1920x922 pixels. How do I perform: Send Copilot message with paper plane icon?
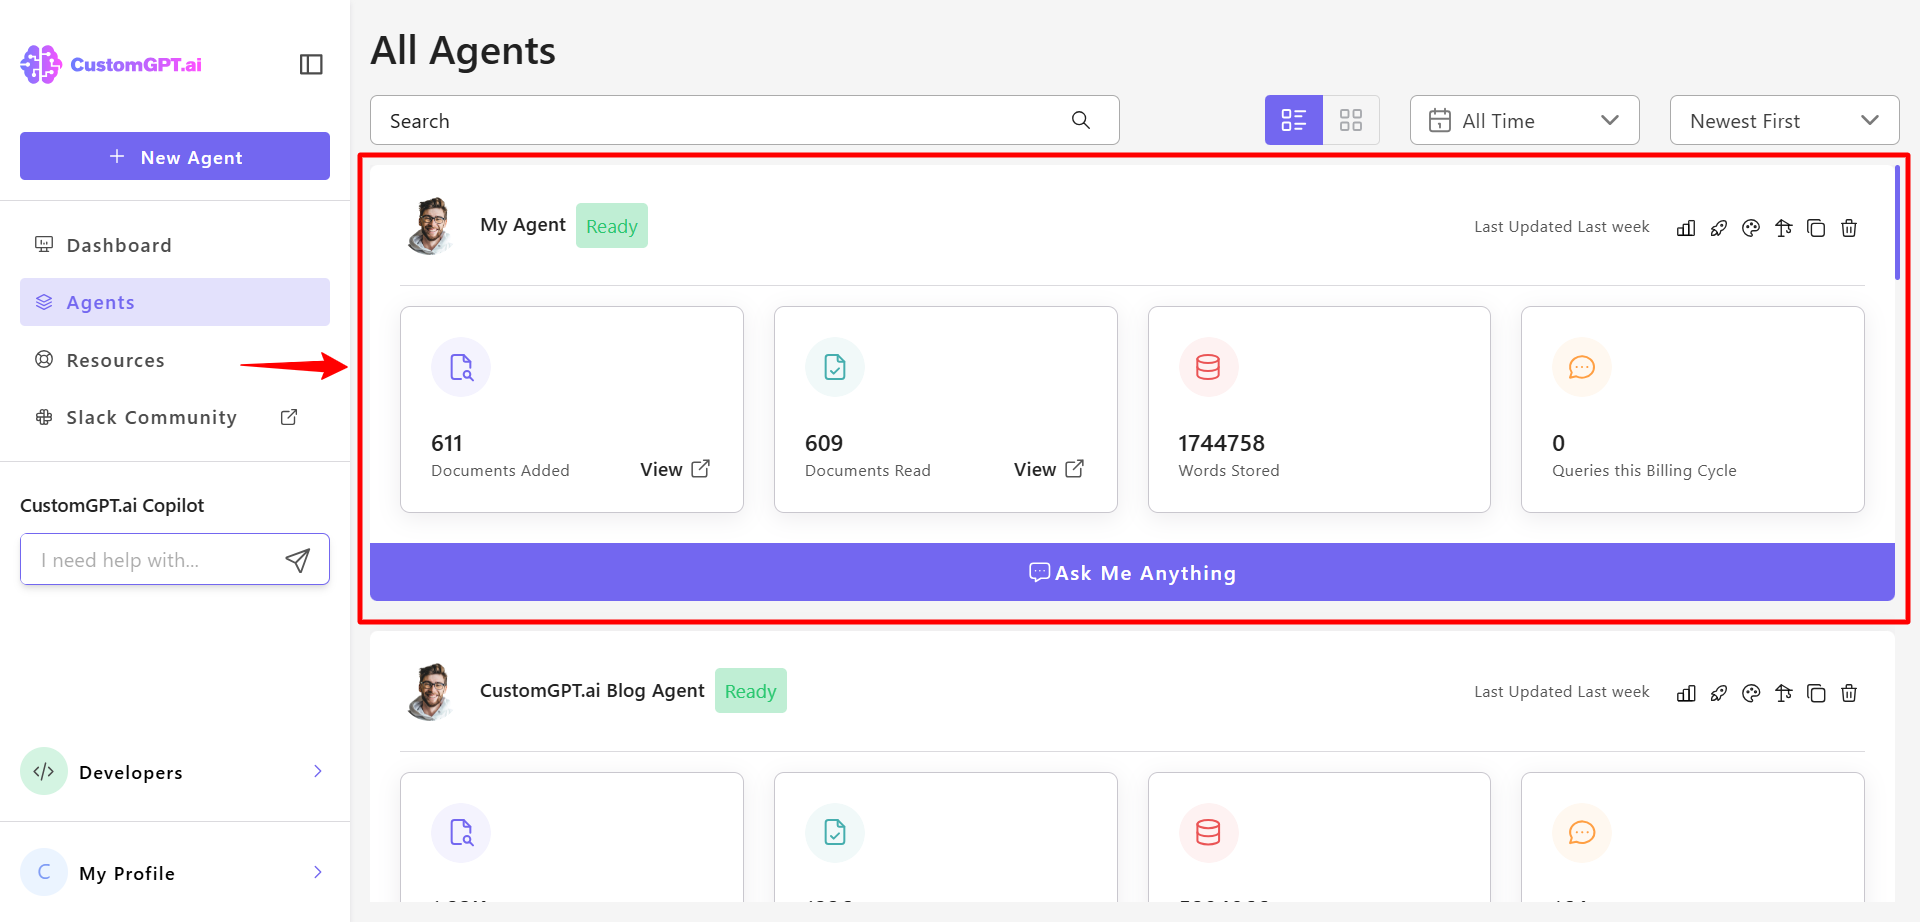tap(297, 560)
